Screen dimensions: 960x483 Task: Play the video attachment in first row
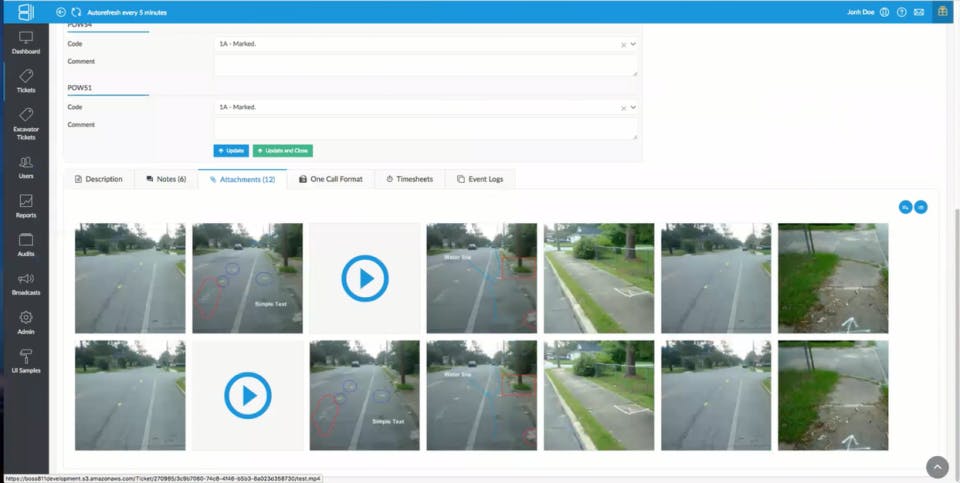click(x=365, y=279)
